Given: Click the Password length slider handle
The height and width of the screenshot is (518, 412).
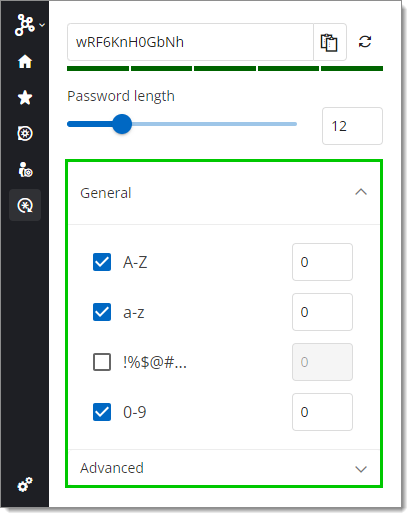Looking at the screenshot, I should coord(122,124).
